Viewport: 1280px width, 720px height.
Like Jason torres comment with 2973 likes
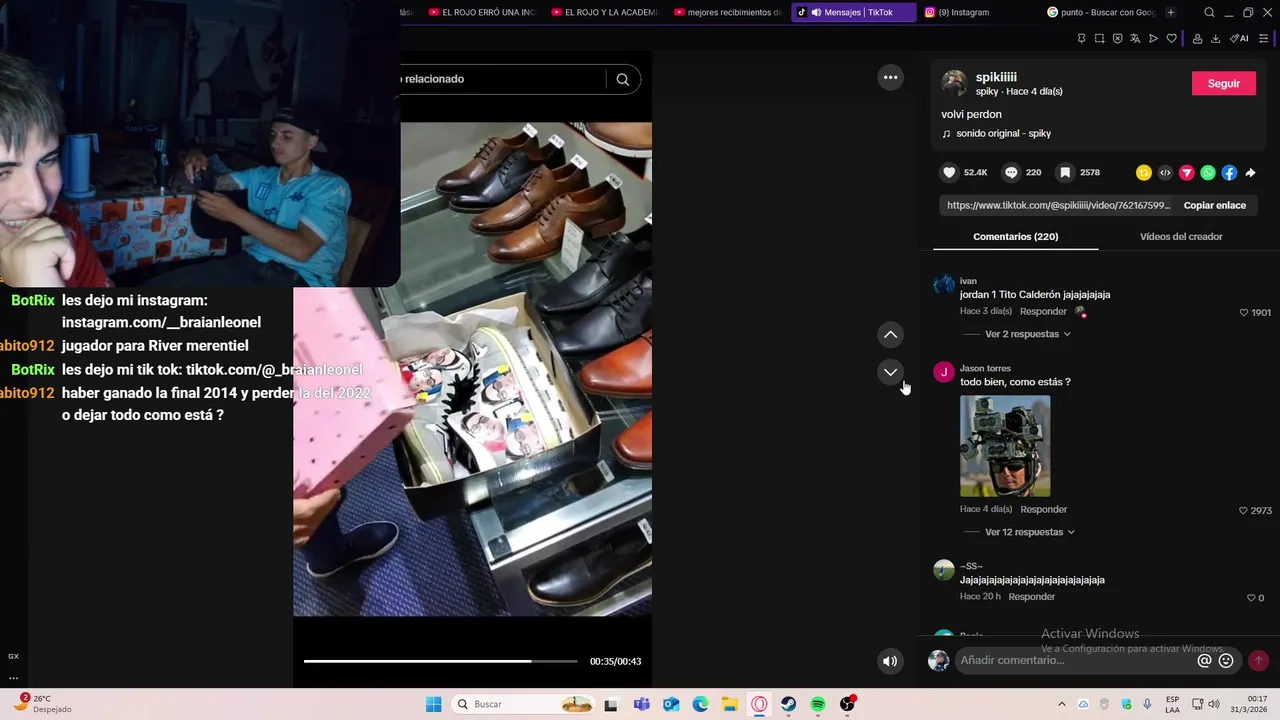1244,511
